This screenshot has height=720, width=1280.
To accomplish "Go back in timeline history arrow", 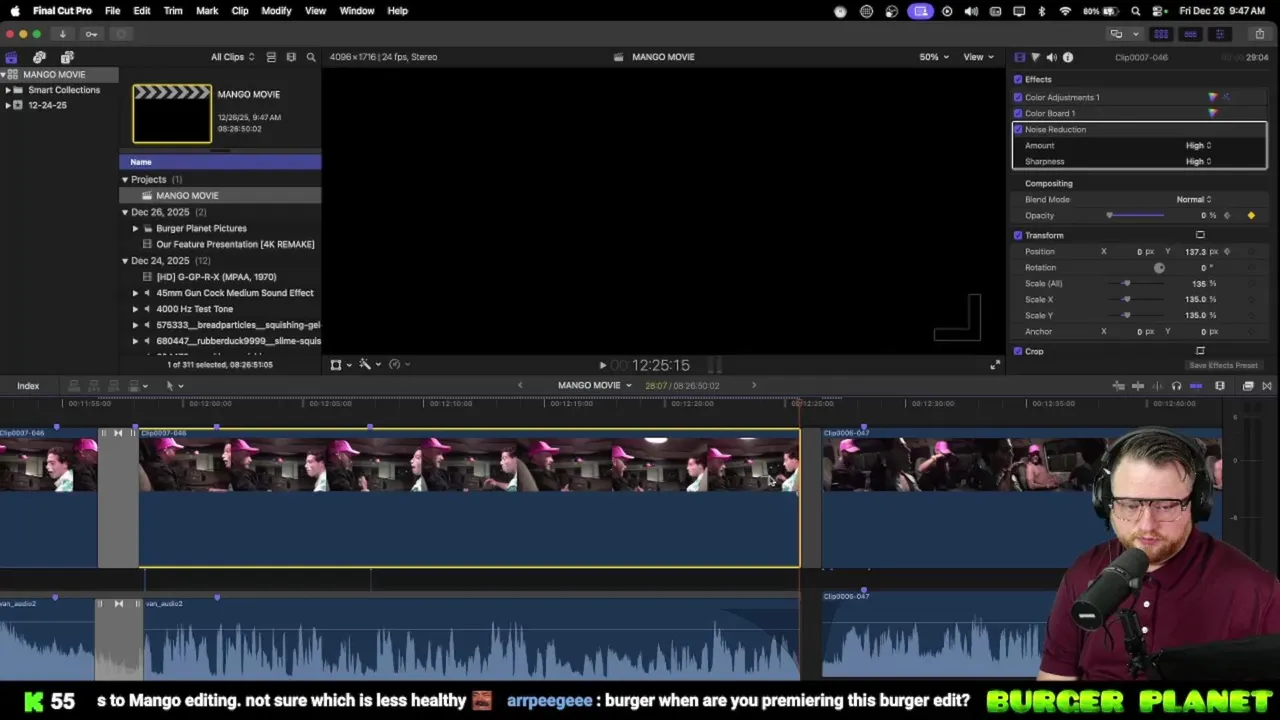I will coord(520,386).
